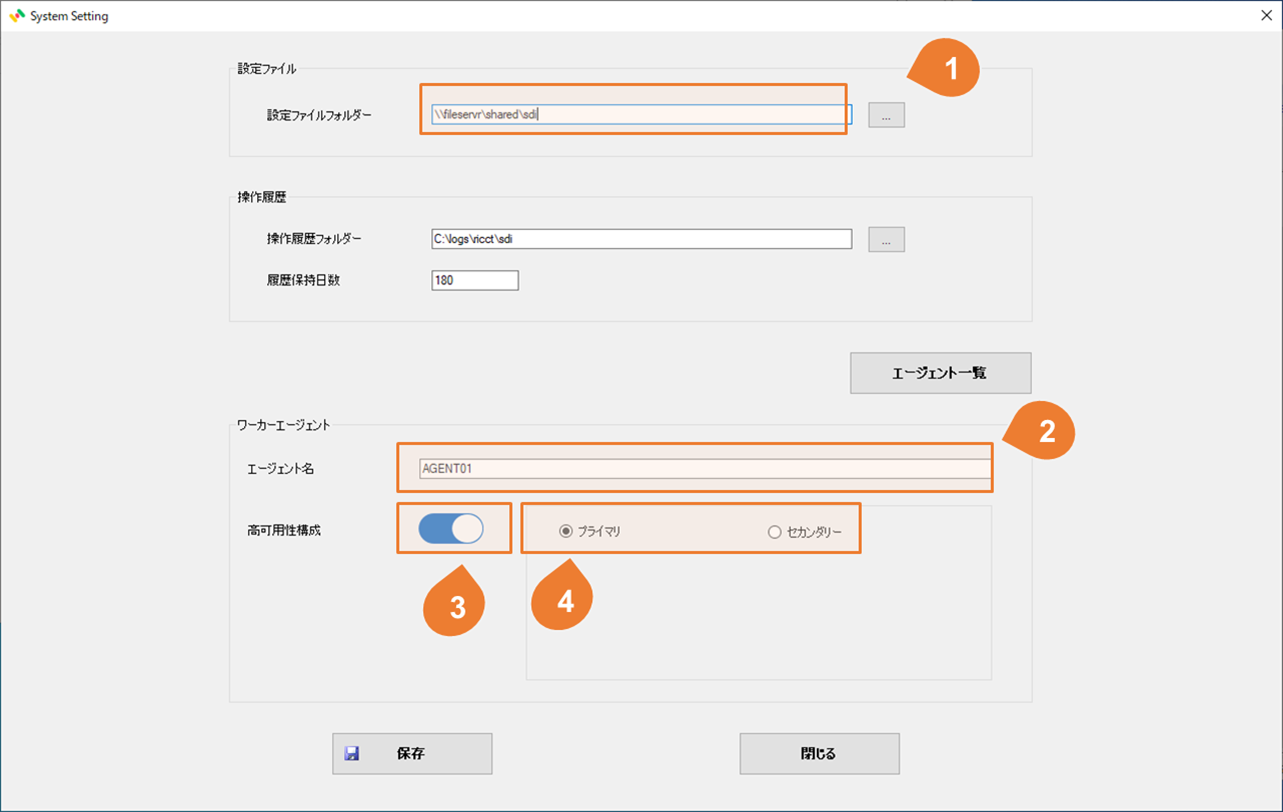
Task: Click the System Setting app icon in title bar
Action: pyautogui.click(x=16, y=16)
